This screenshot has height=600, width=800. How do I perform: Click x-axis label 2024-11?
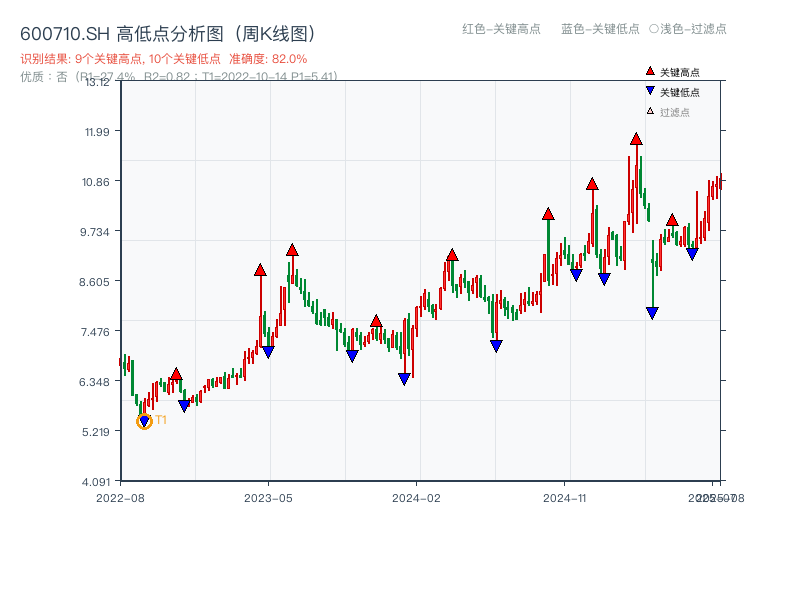(564, 498)
